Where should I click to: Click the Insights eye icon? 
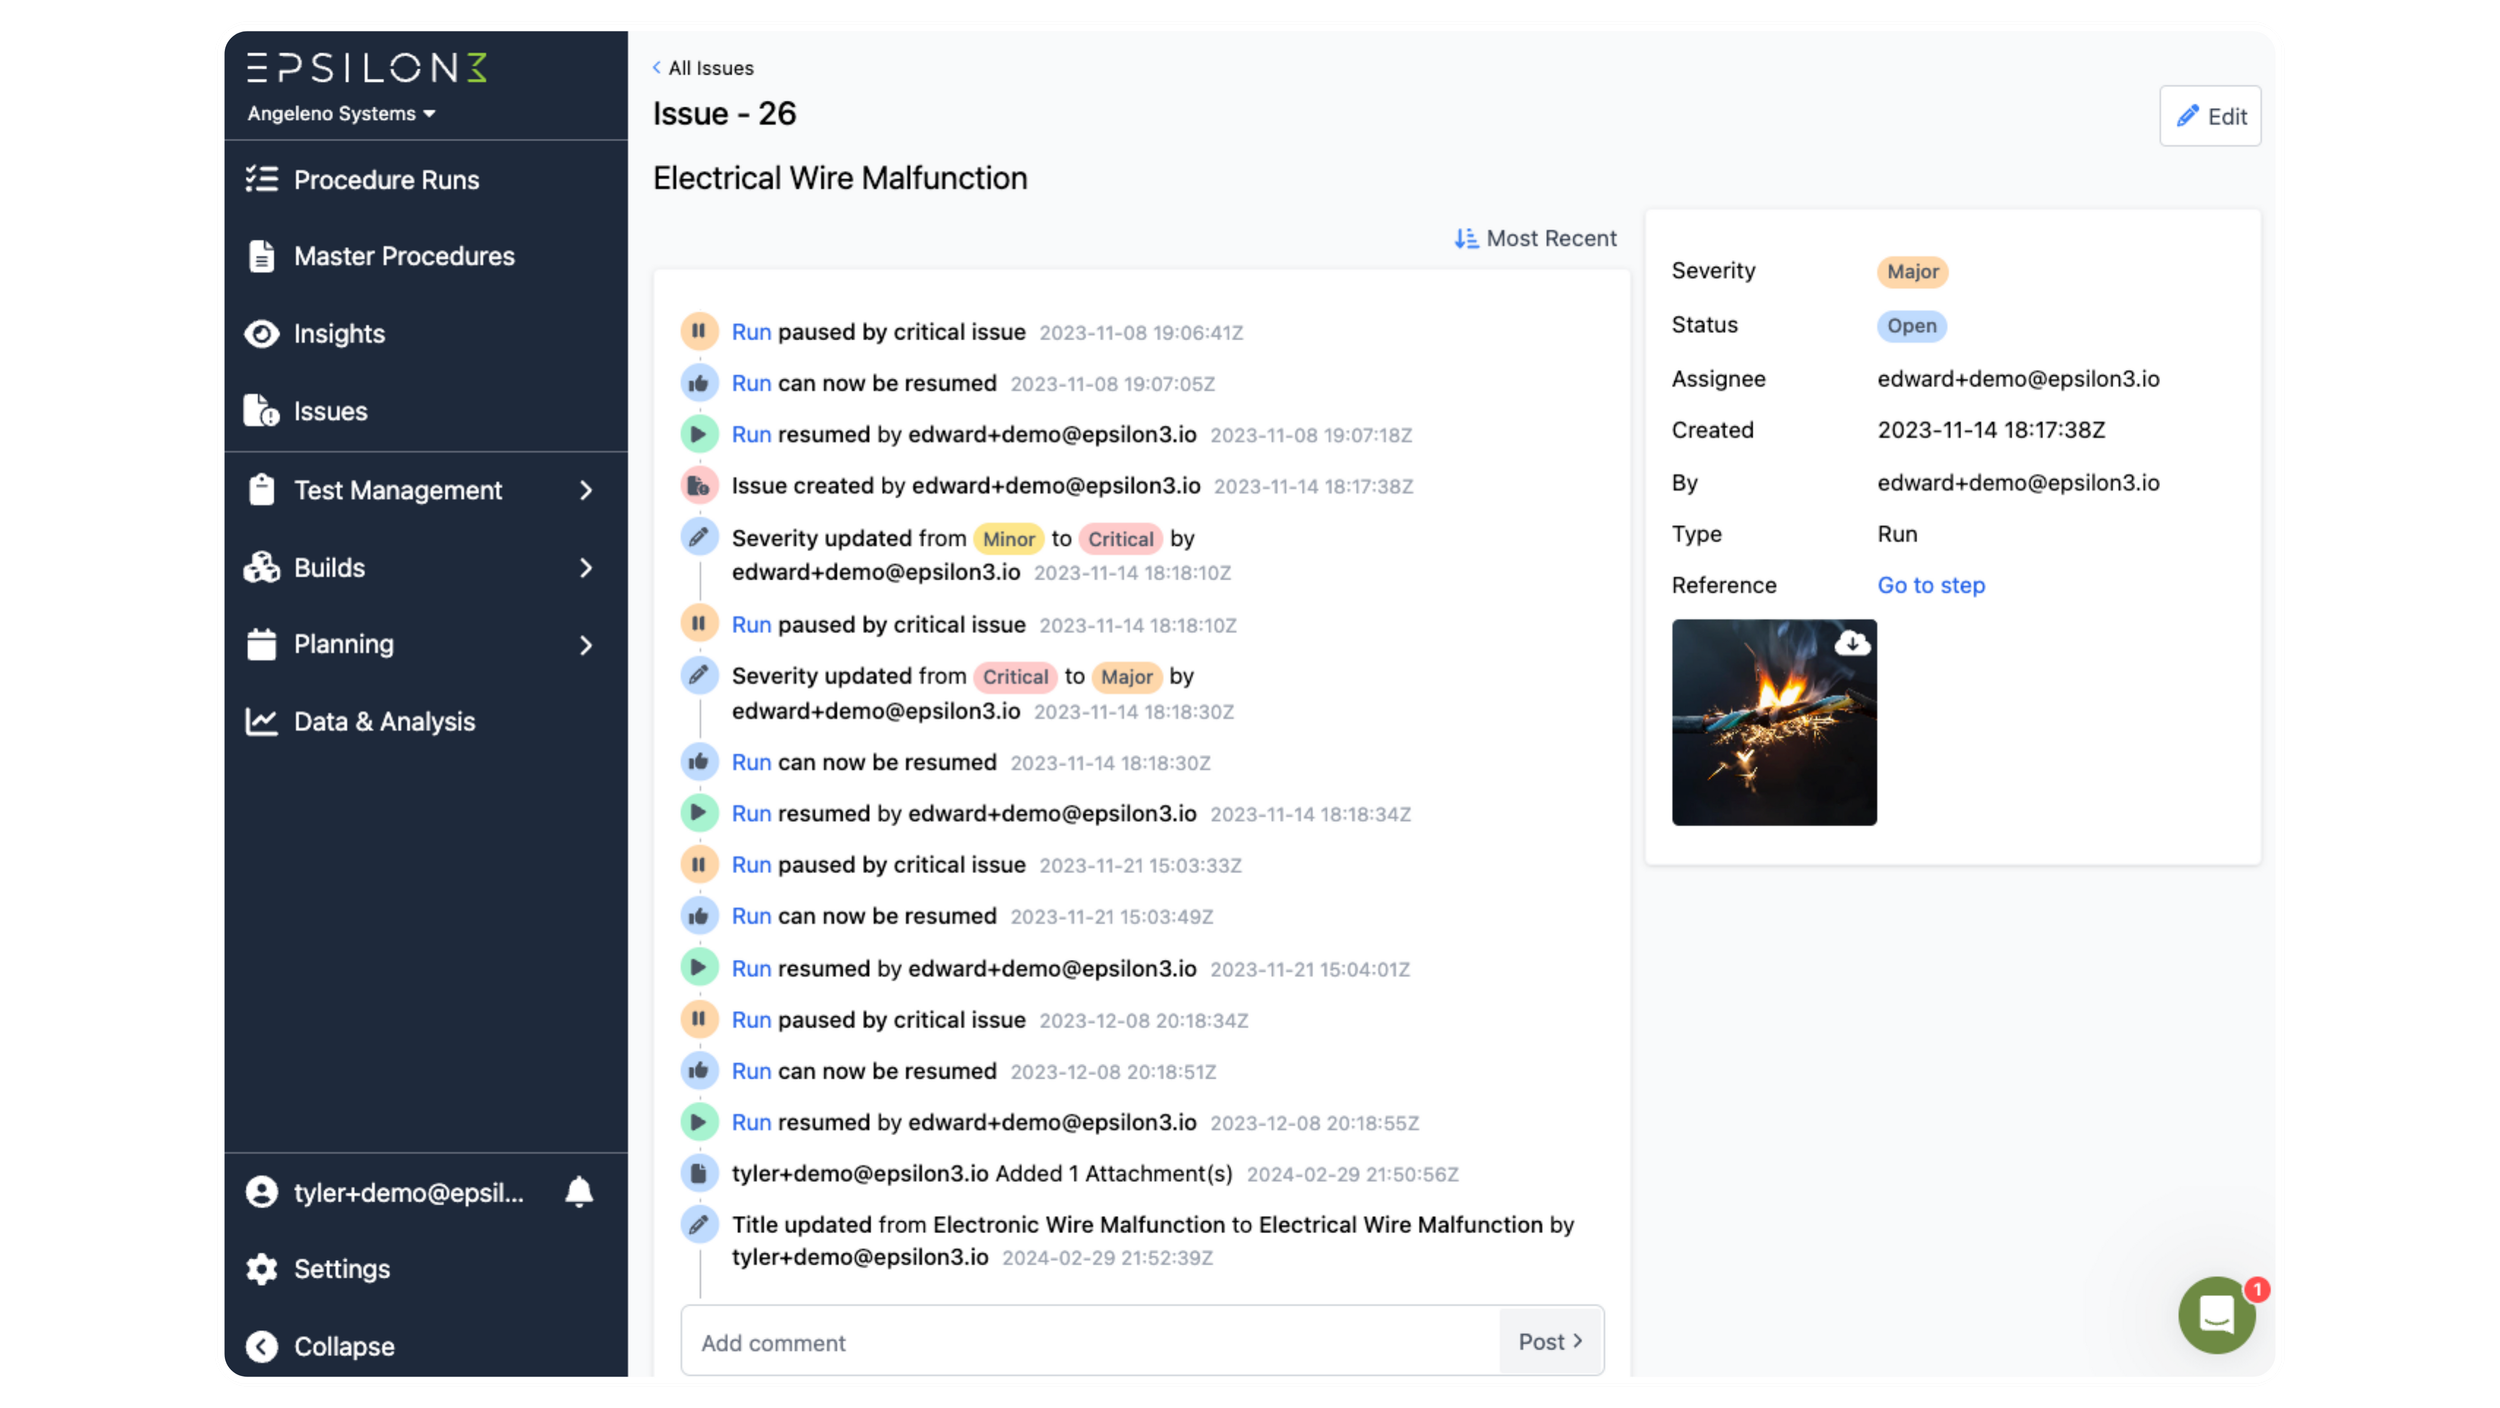[x=262, y=334]
